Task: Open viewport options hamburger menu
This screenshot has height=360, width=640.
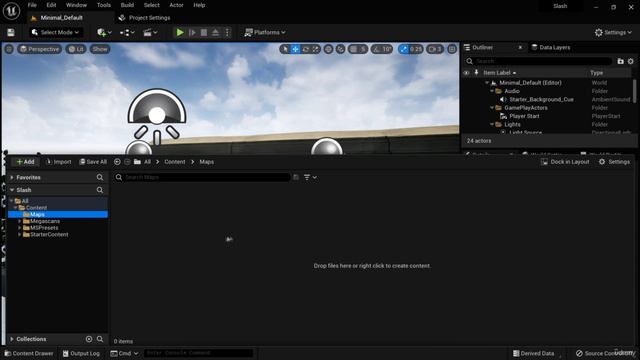Action: 9,49
